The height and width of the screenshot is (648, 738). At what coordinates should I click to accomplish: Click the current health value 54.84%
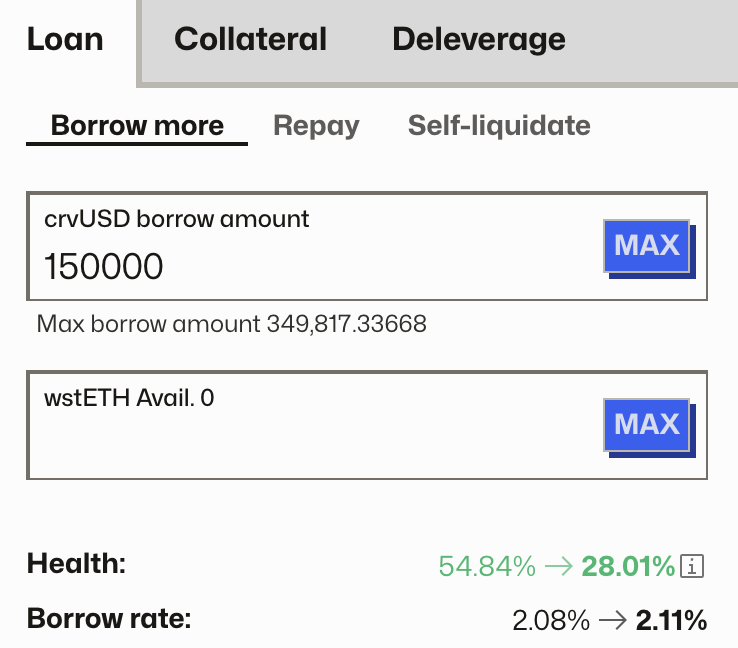(487, 567)
